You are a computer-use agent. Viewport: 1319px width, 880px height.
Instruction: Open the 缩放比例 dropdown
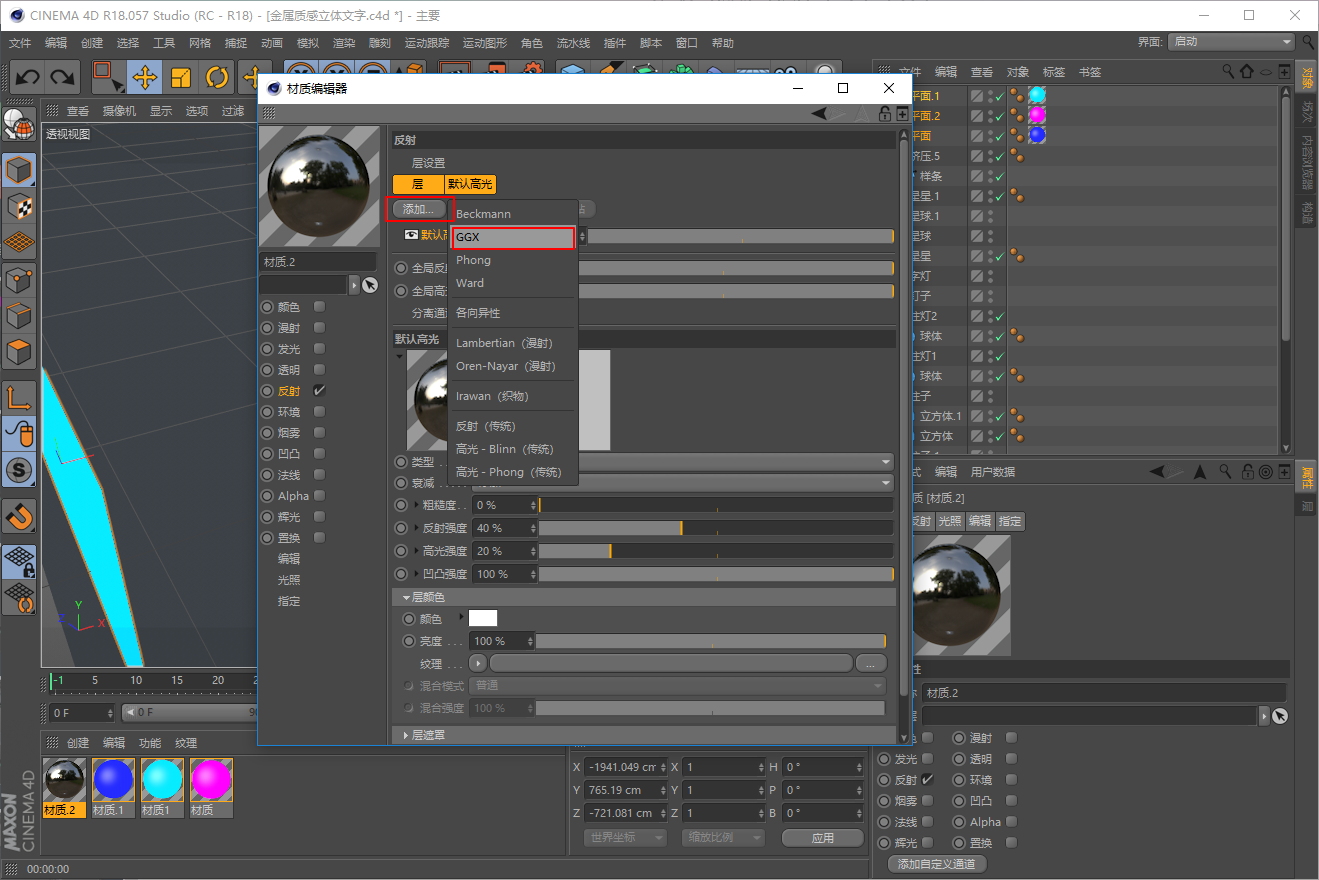(723, 837)
